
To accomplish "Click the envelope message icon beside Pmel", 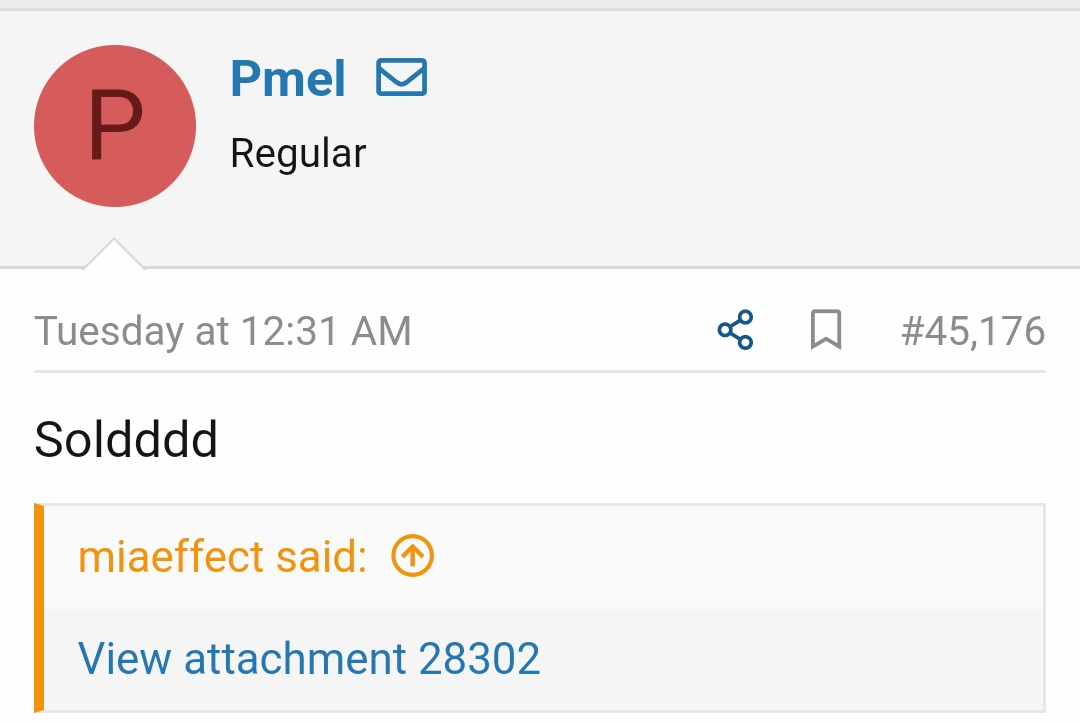I will pyautogui.click(x=401, y=78).
